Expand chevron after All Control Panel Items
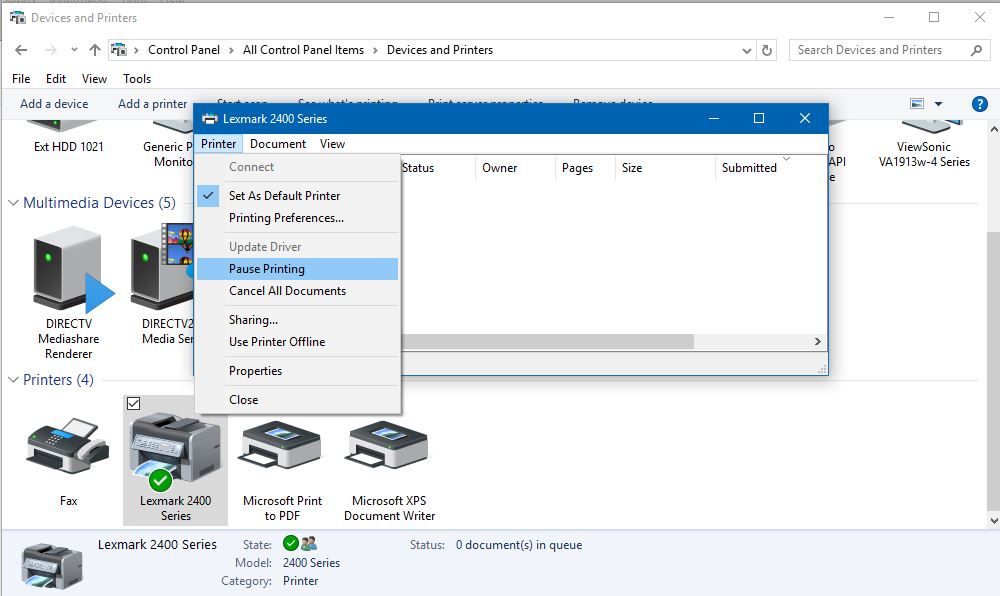The height and width of the screenshot is (596, 1000). [x=375, y=50]
